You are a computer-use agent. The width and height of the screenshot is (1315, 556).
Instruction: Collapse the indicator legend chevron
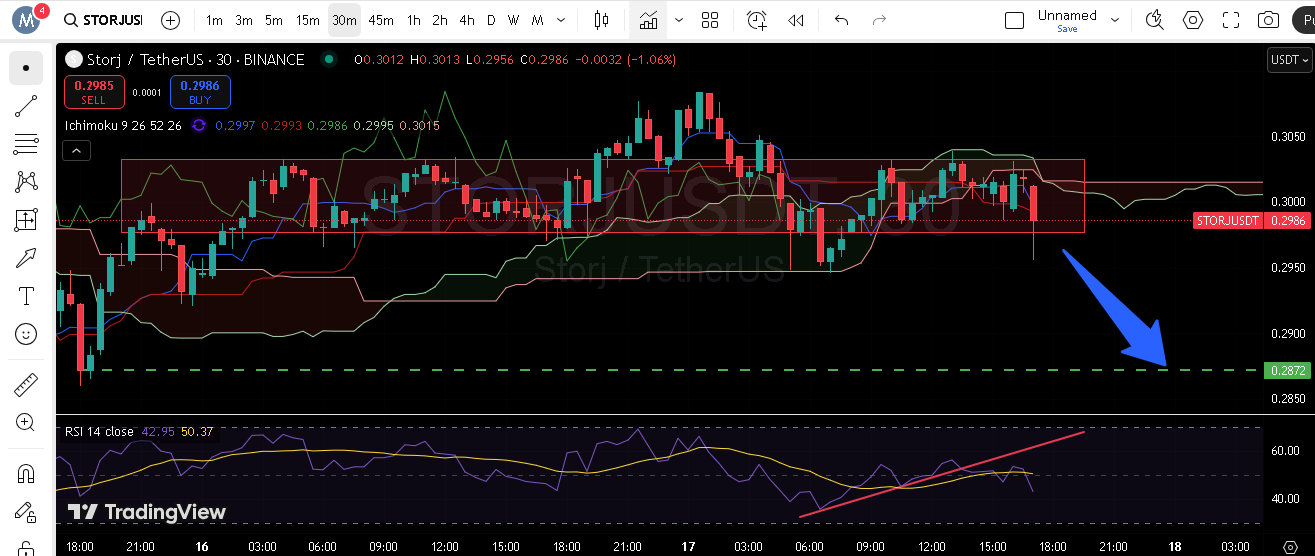[x=76, y=151]
